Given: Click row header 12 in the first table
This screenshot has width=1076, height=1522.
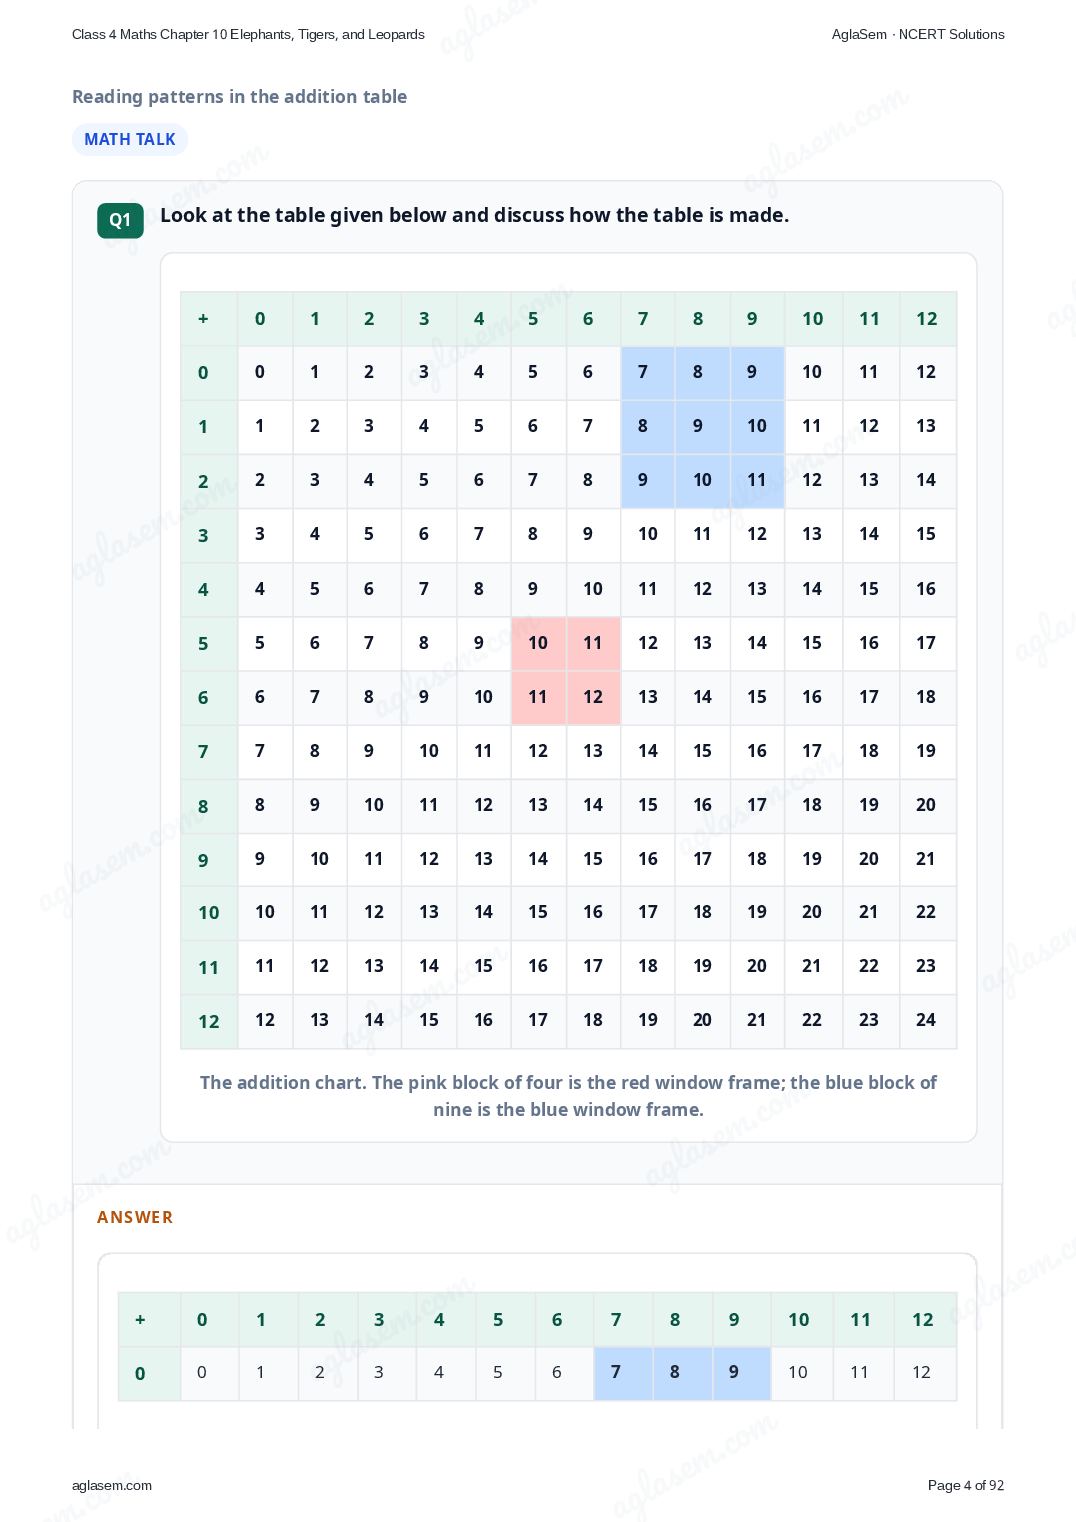Looking at the screenshot, I should tap(209, 1021).
